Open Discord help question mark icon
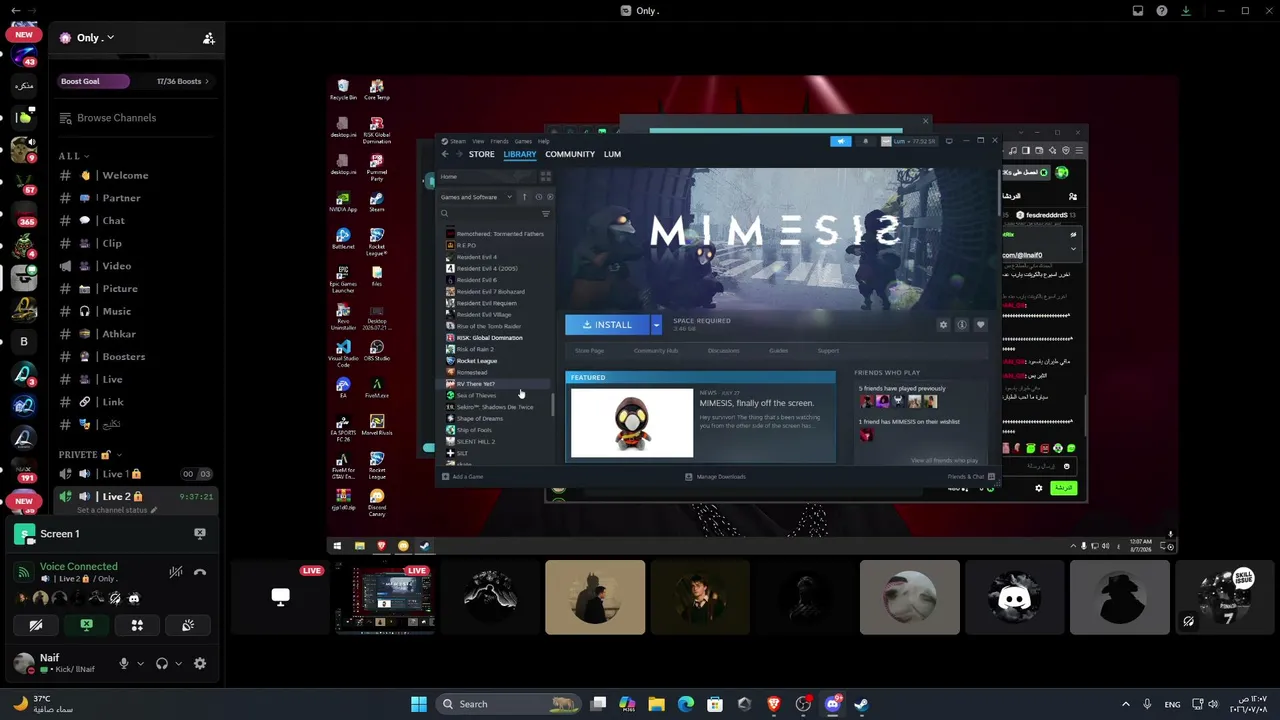The width and height of the screenshot is (1280, 720). 1161,11
